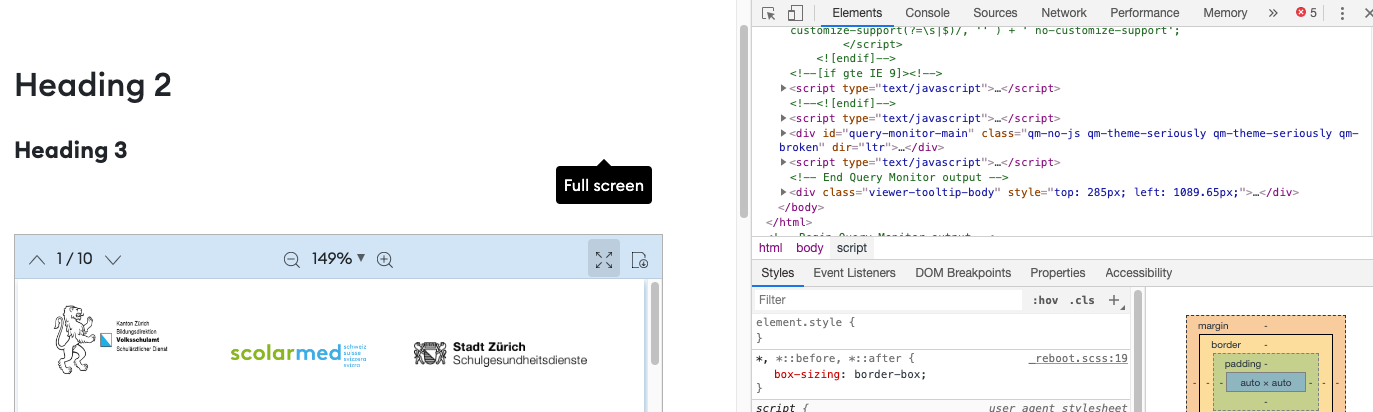1373x412 pixels.
Task: Click the document viewer vertical scrollbar
Action: 655,324
